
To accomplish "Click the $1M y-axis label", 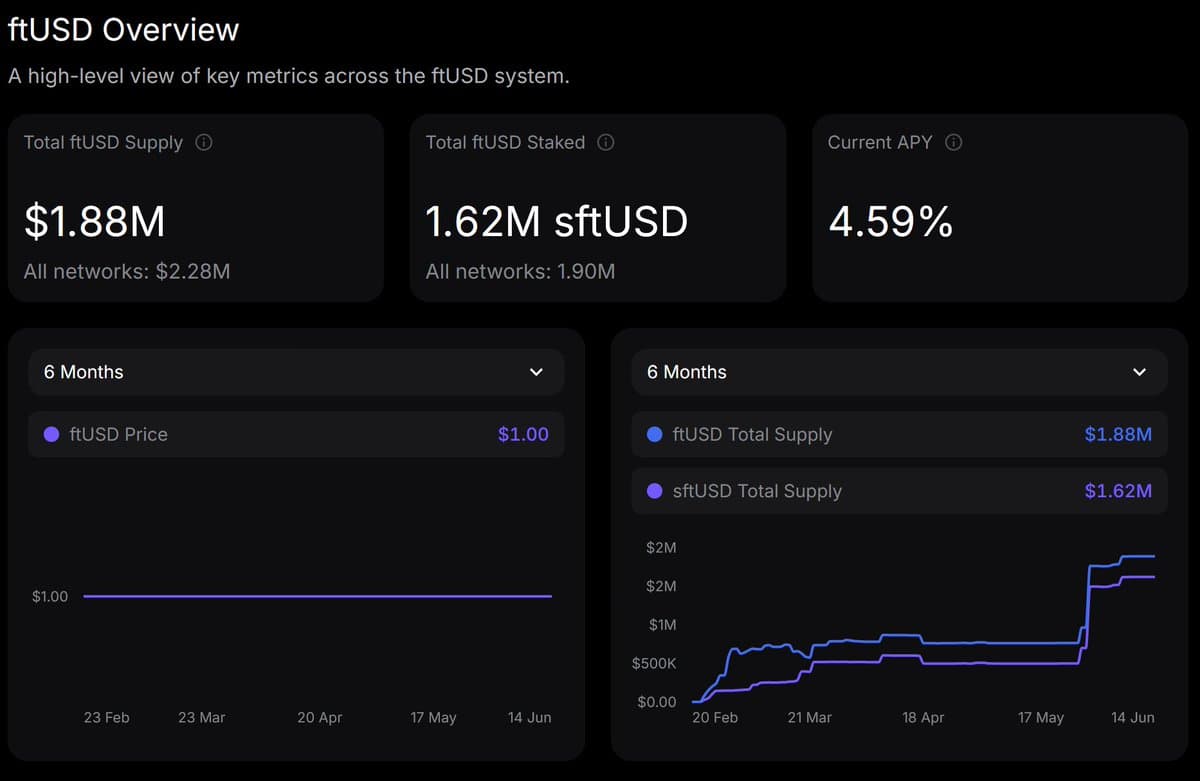I will 663,625.
